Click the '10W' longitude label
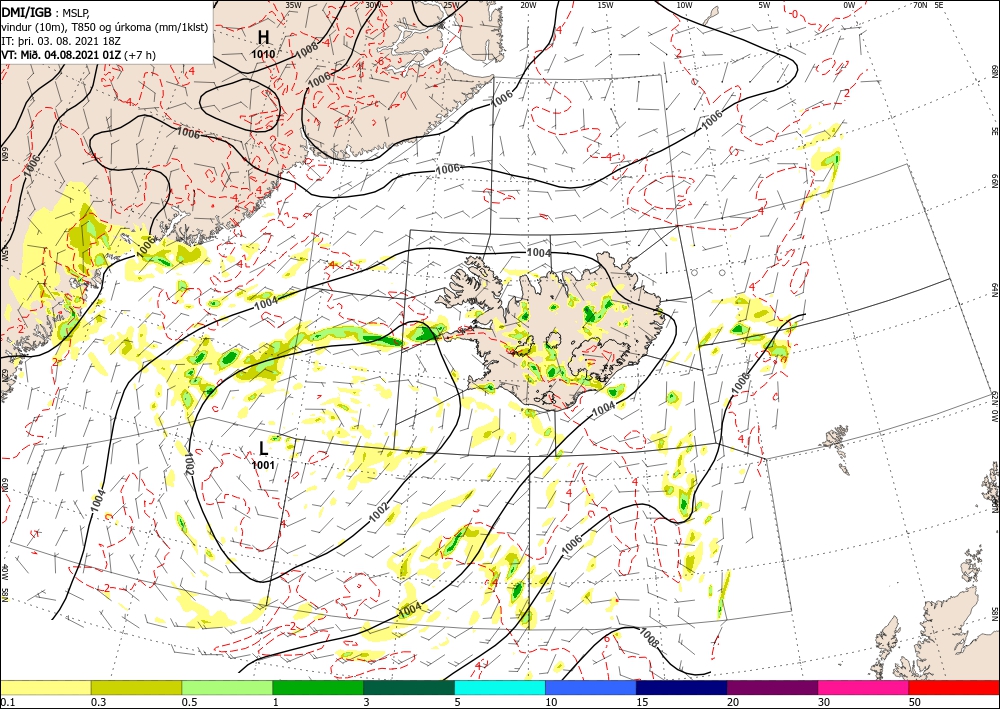 point(684,5)
